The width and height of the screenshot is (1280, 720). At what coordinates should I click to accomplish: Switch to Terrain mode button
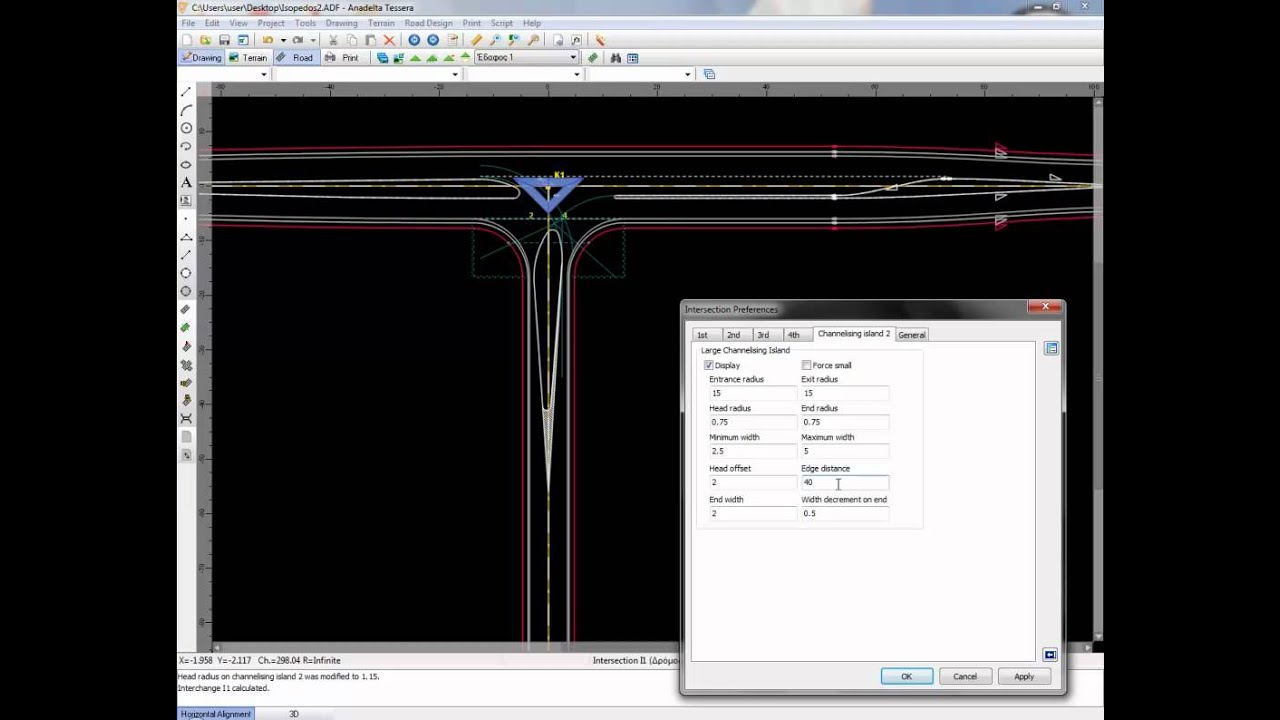pyautogui.click(x=249, y=58)
